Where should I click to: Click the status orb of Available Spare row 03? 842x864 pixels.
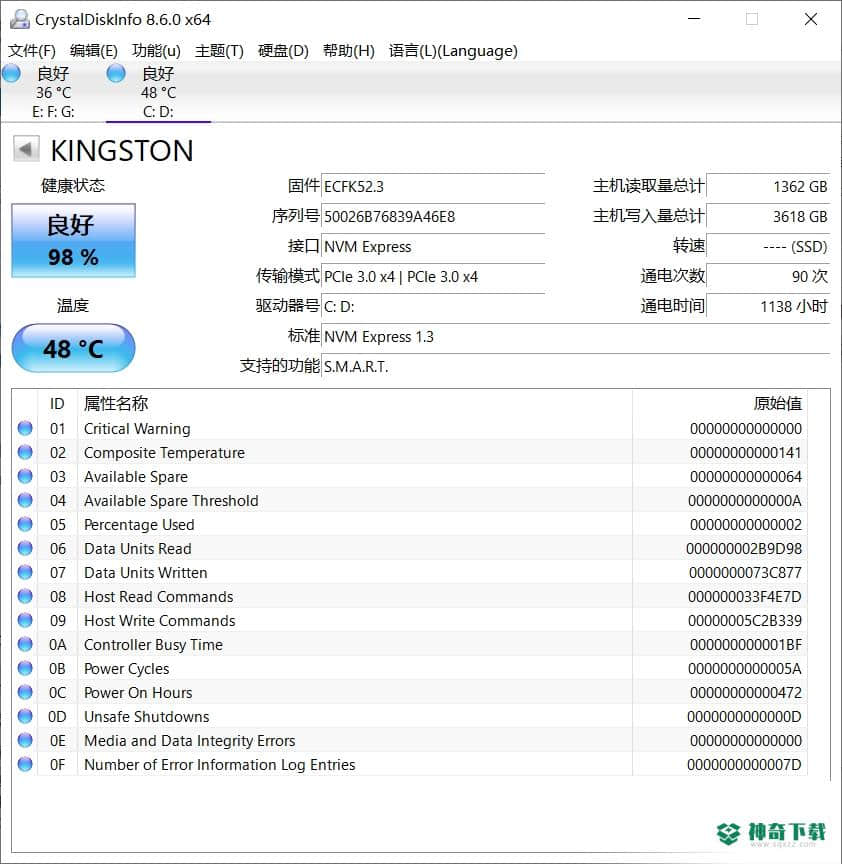pos(25,476)
